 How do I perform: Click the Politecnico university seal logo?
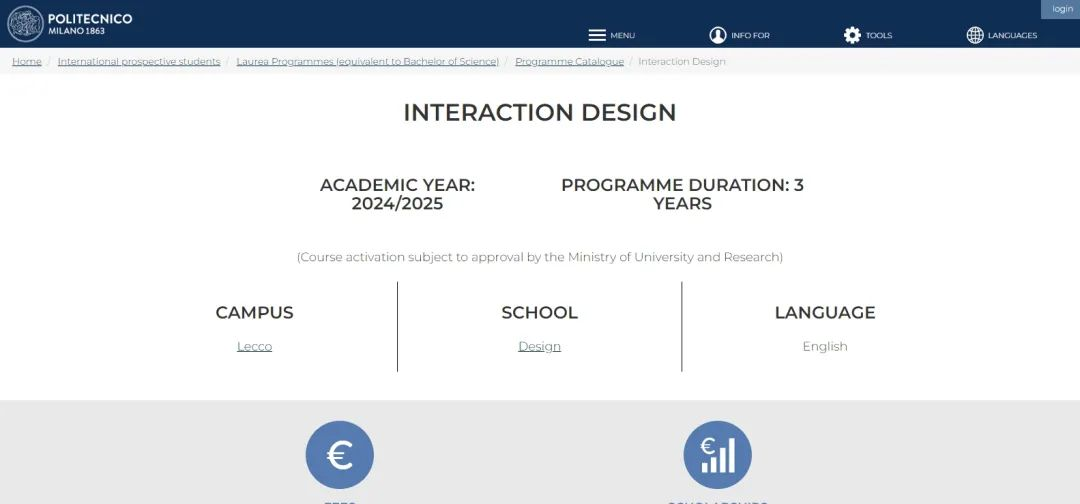tap(25, 24)
